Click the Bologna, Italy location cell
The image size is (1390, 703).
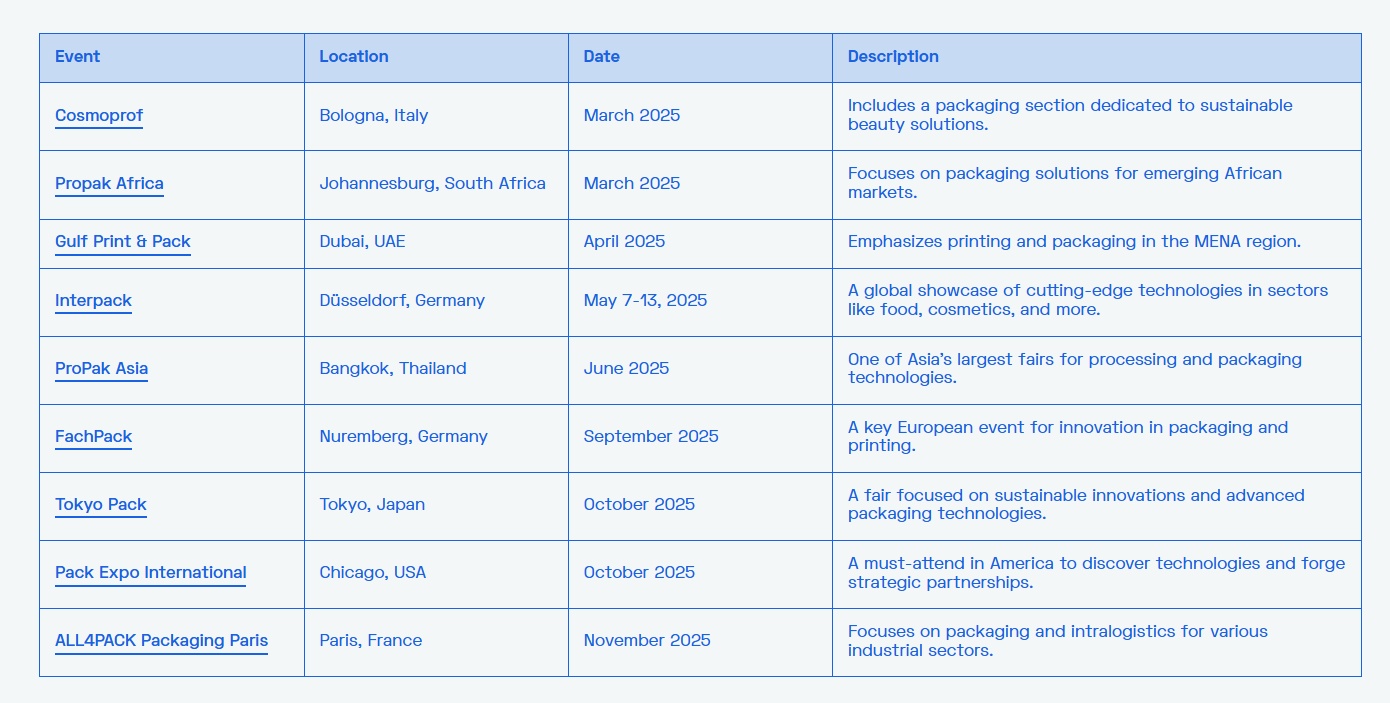[436, 116]
